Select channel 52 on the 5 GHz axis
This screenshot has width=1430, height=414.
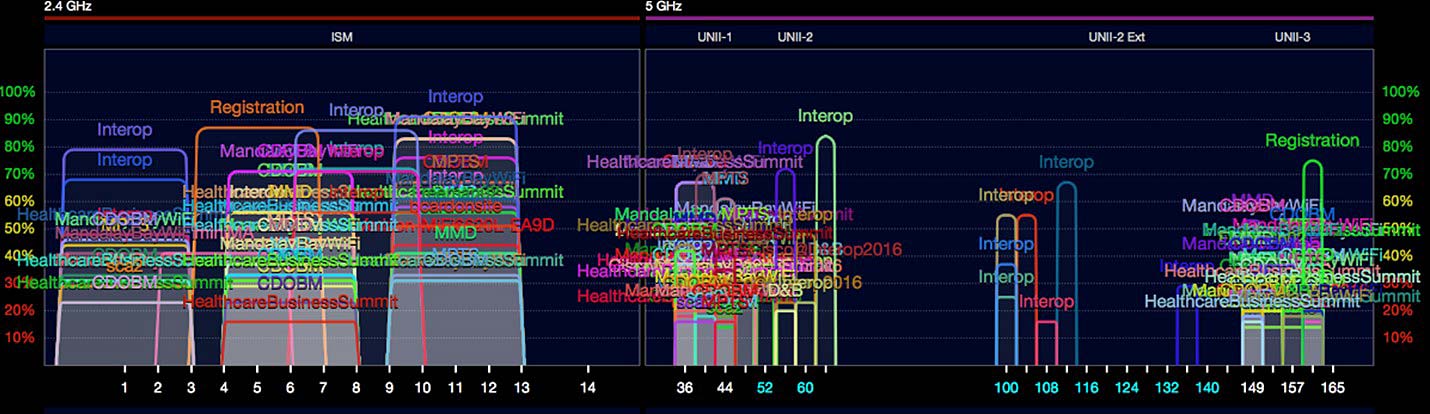click(x=765, y=386)
